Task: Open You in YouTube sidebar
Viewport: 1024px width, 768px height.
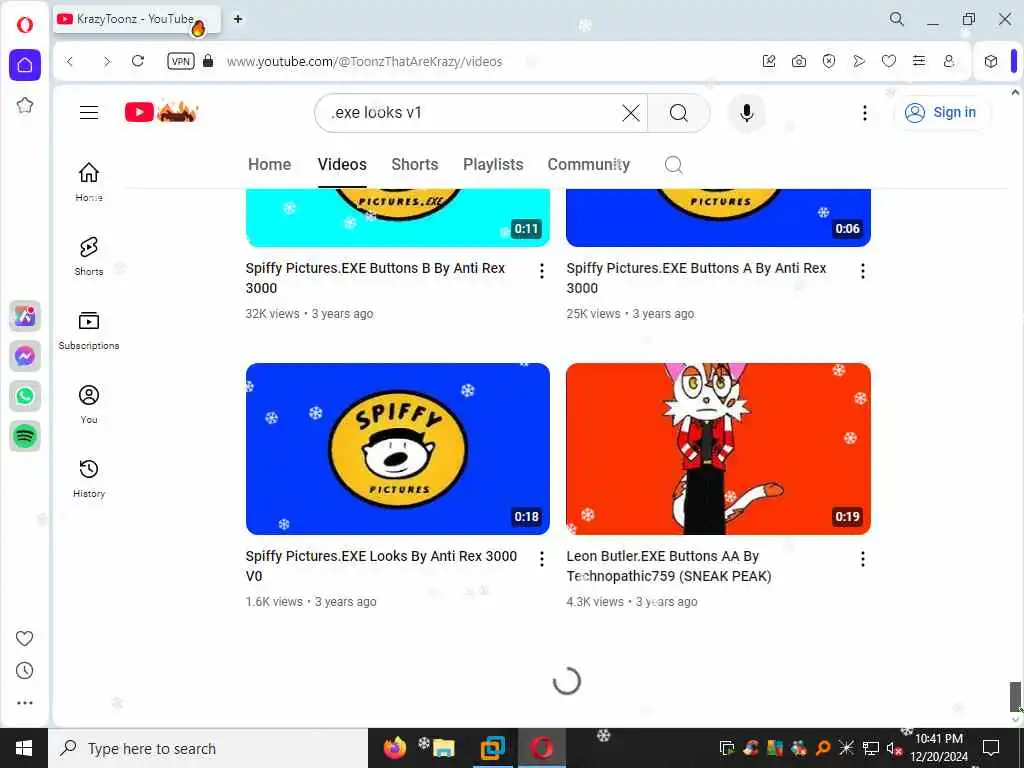Action: 89,404
